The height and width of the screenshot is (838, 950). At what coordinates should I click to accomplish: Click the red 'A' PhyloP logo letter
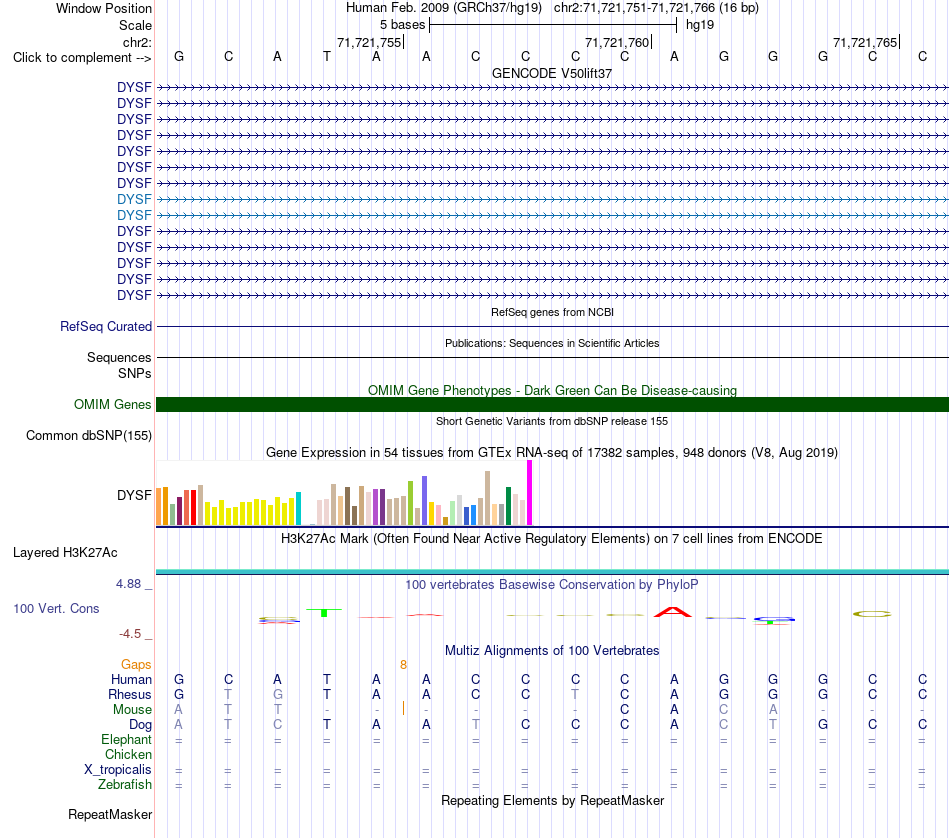click(673, 612)
